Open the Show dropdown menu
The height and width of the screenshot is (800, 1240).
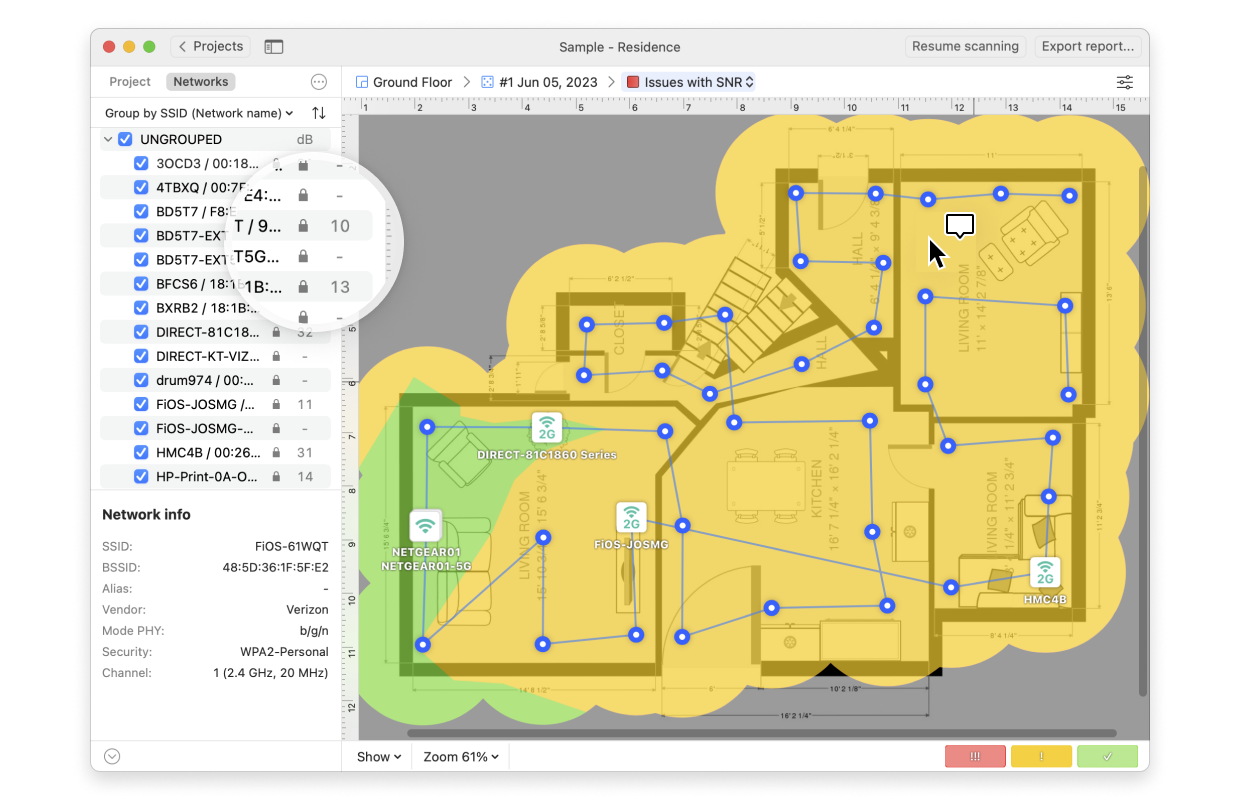click(x=379, y=757)
